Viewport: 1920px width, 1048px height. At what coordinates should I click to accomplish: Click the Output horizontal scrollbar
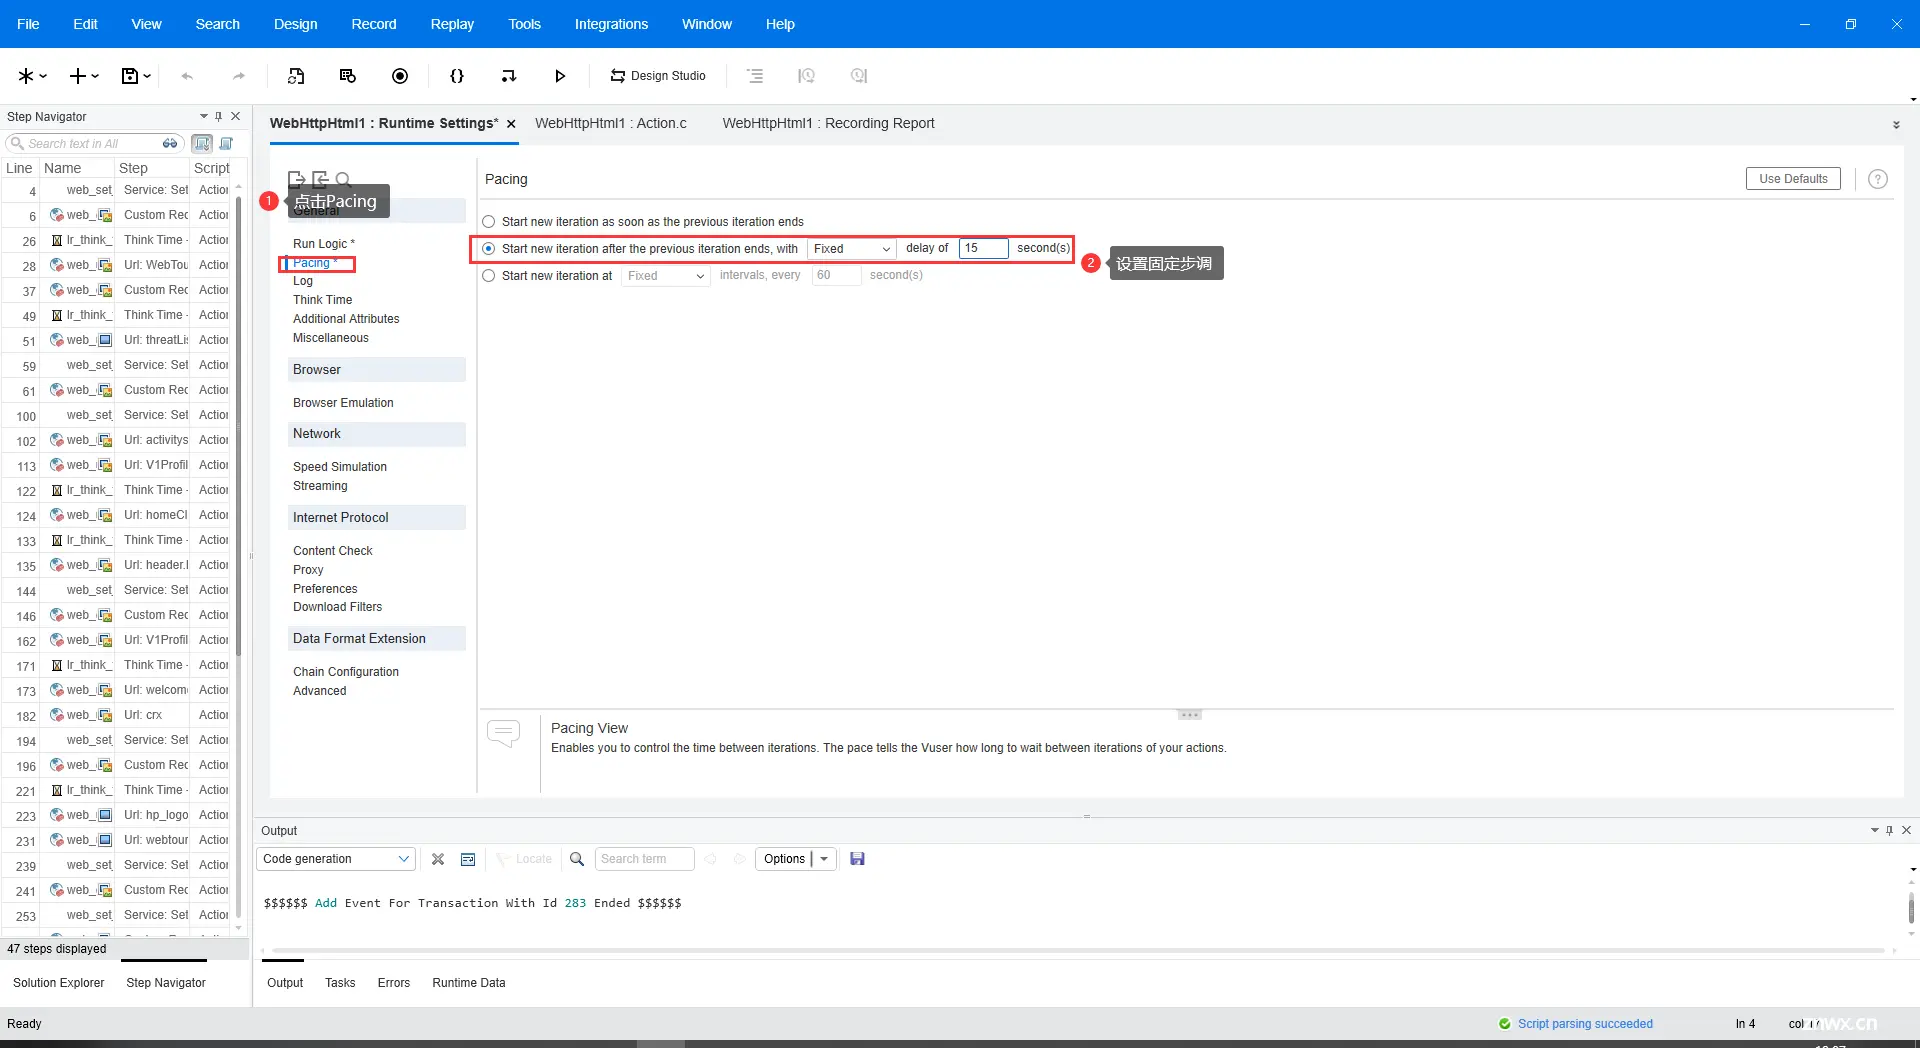1078,950
